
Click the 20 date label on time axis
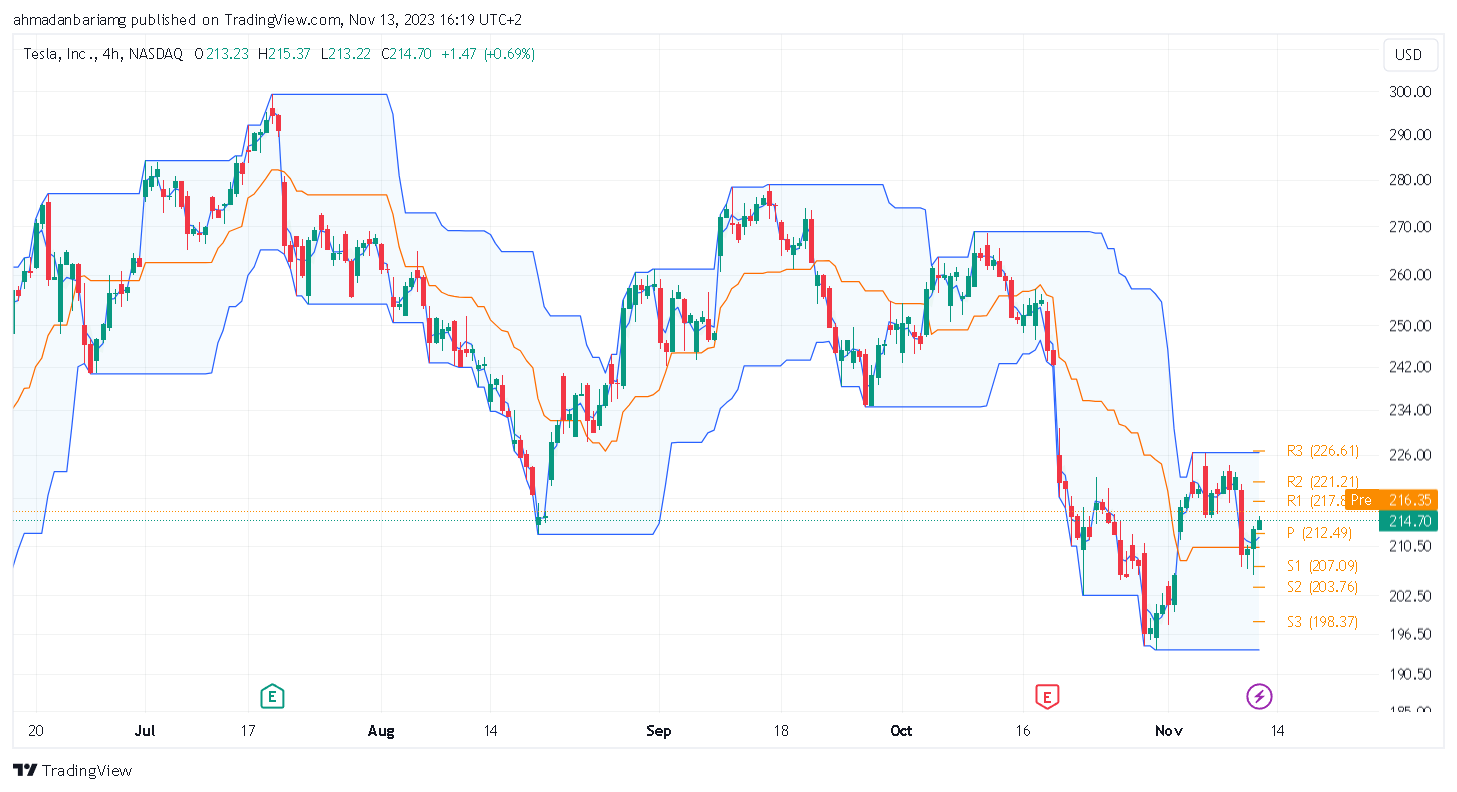click(36, 731)
